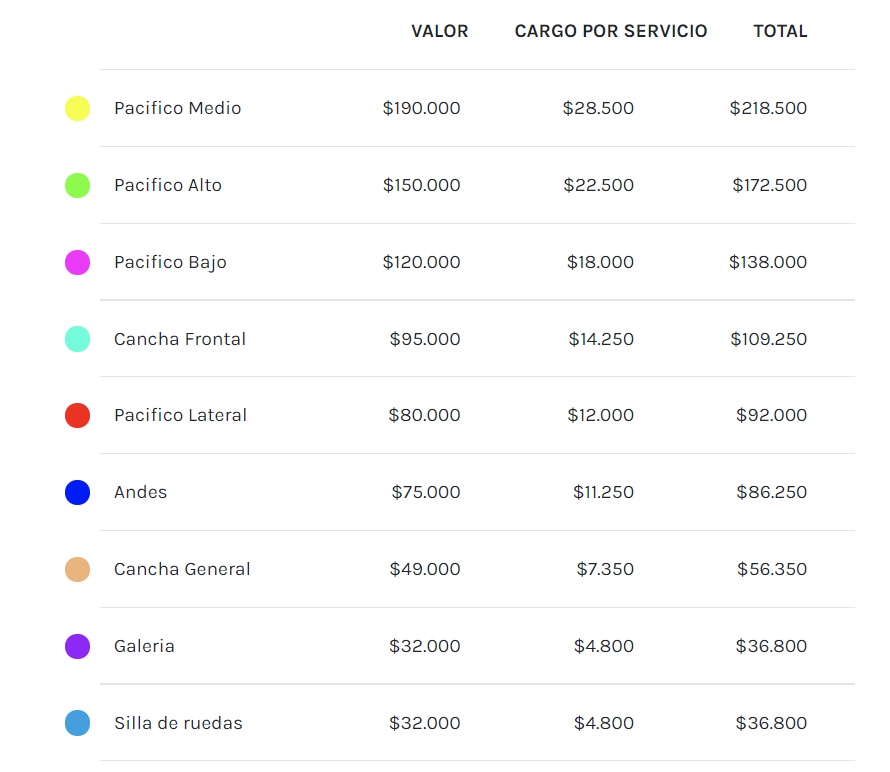This screenshot has width=890, height=772.
Task: Click the CARGO POR SERVICIO column header
Action: [610, 31]
